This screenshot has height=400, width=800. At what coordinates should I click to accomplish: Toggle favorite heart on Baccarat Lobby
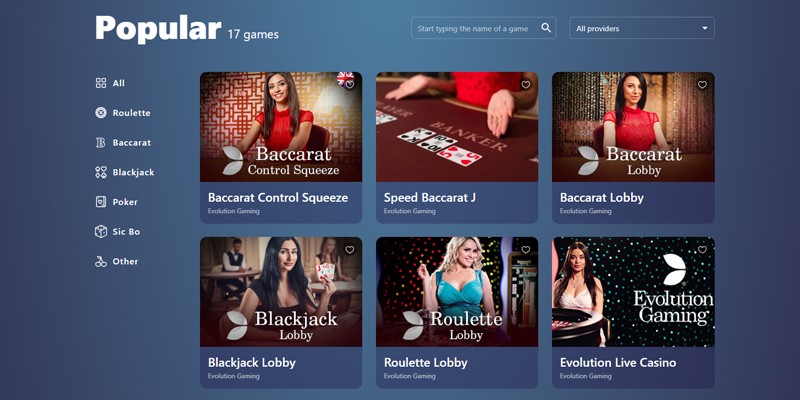coord(702,85)
